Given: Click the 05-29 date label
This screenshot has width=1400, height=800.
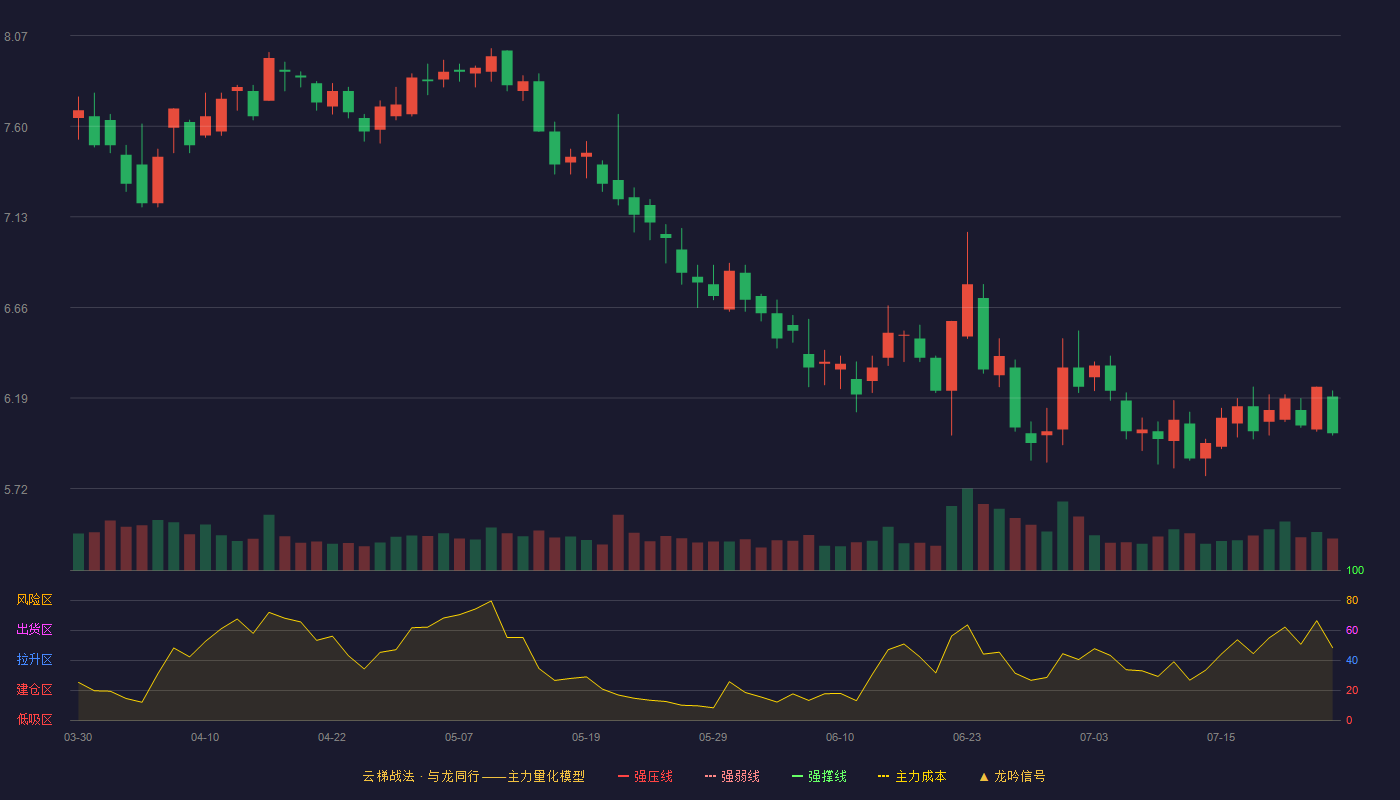Looking at the screenshot, I should coord(713,737).
